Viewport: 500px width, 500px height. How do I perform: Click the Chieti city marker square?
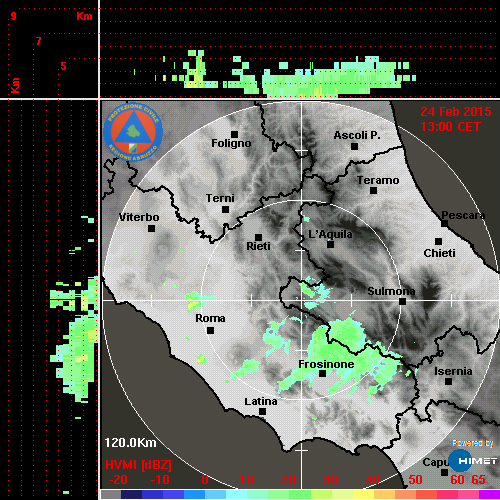[x=439, y=241]
